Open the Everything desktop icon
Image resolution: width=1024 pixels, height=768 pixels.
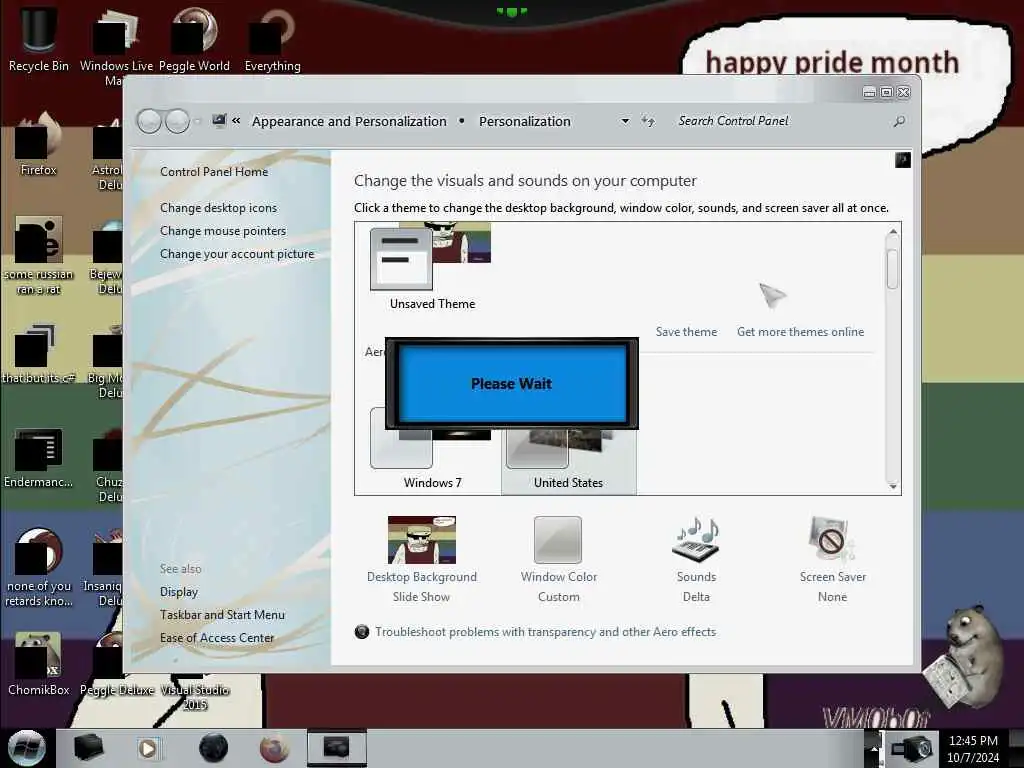[272, 38]
